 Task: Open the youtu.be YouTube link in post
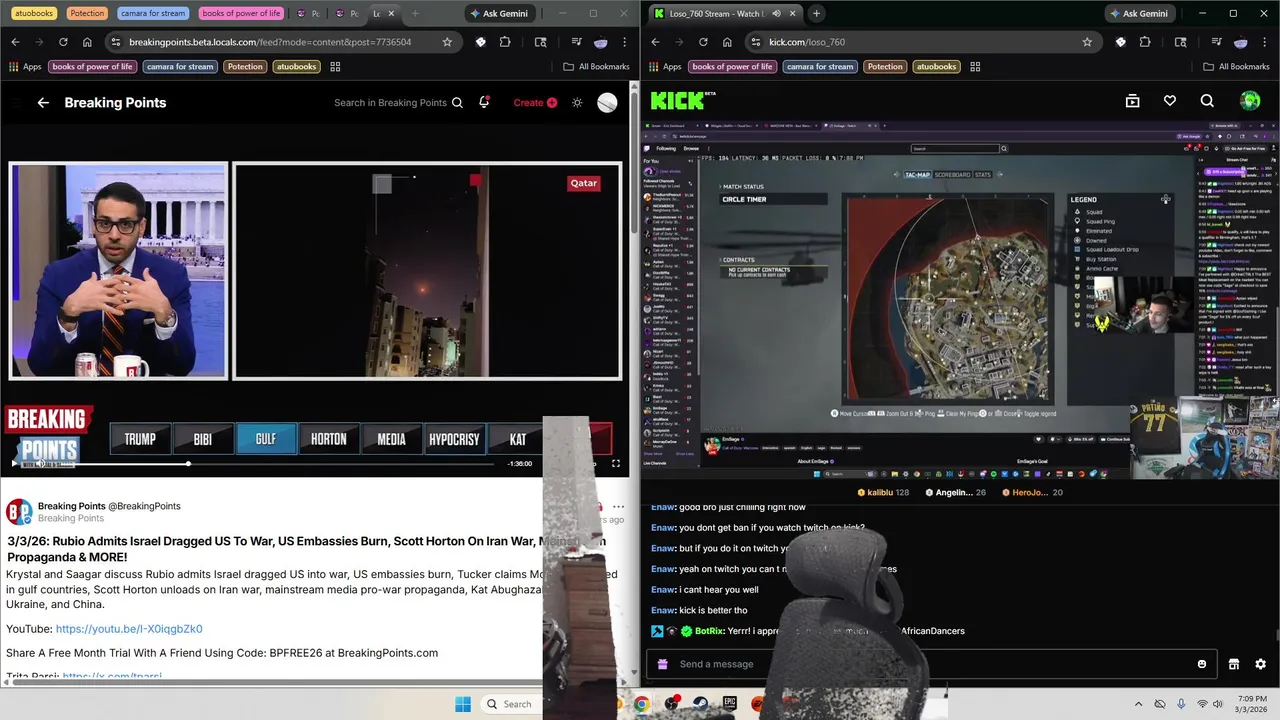129,629
